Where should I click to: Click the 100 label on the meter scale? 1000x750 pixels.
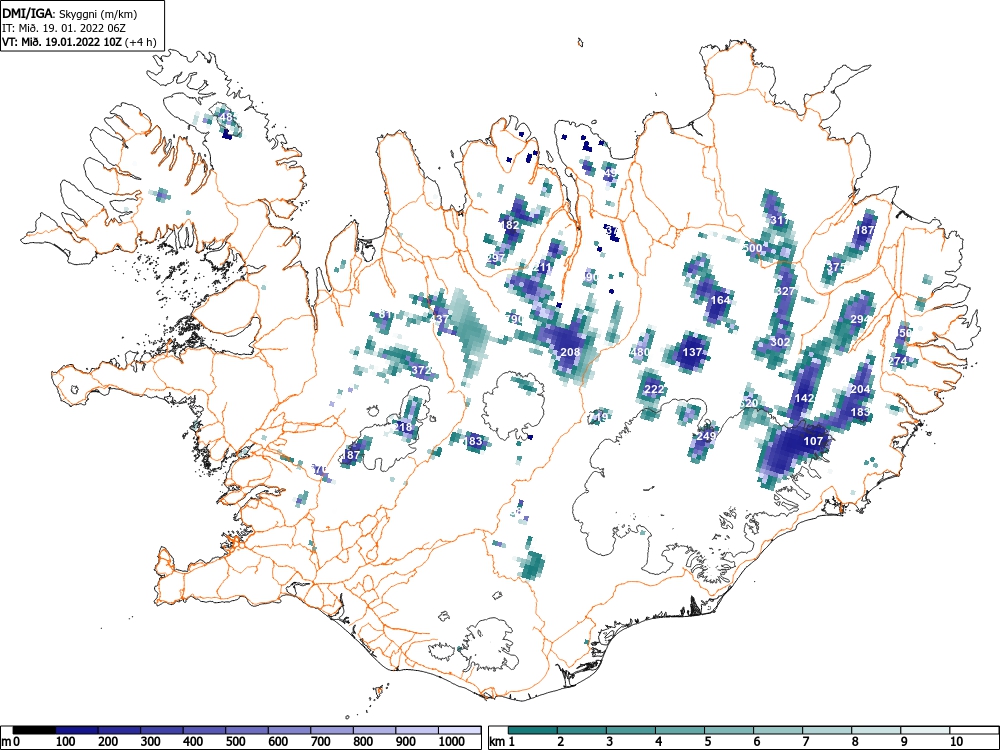click(x=66, y=742)
